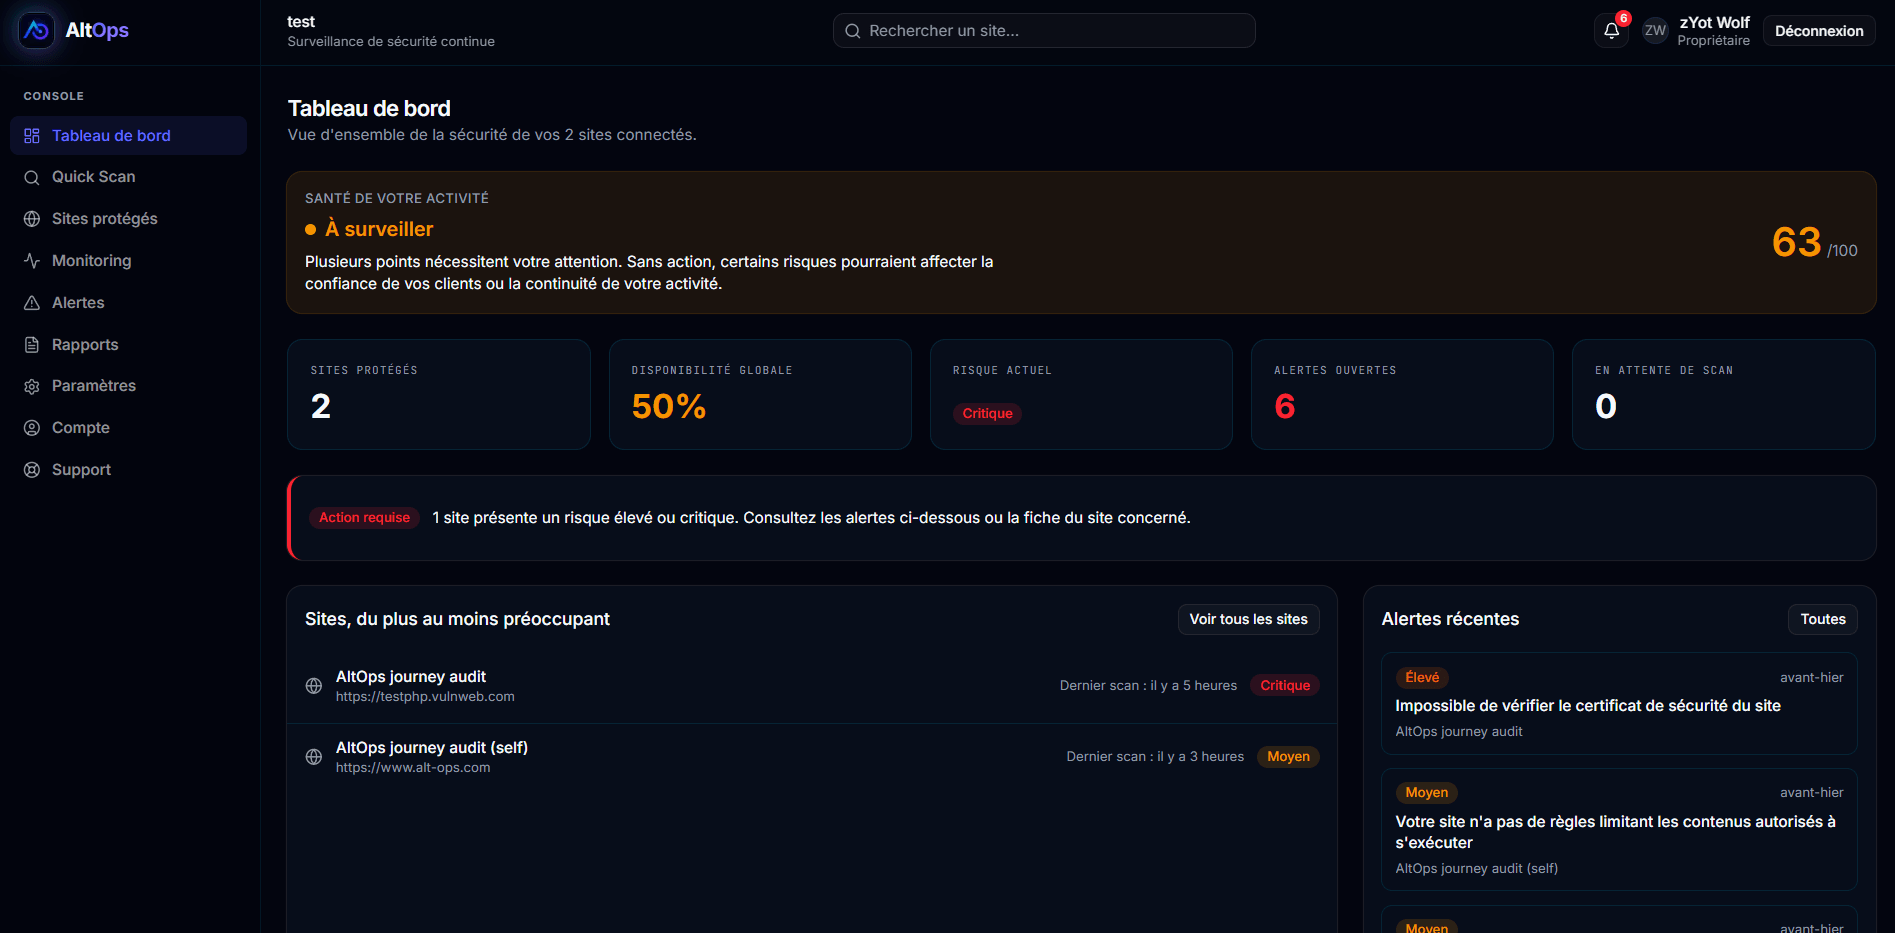1895x933 pixels.
Task: Click the À surveiller status heading
Action: pos(369,229)
